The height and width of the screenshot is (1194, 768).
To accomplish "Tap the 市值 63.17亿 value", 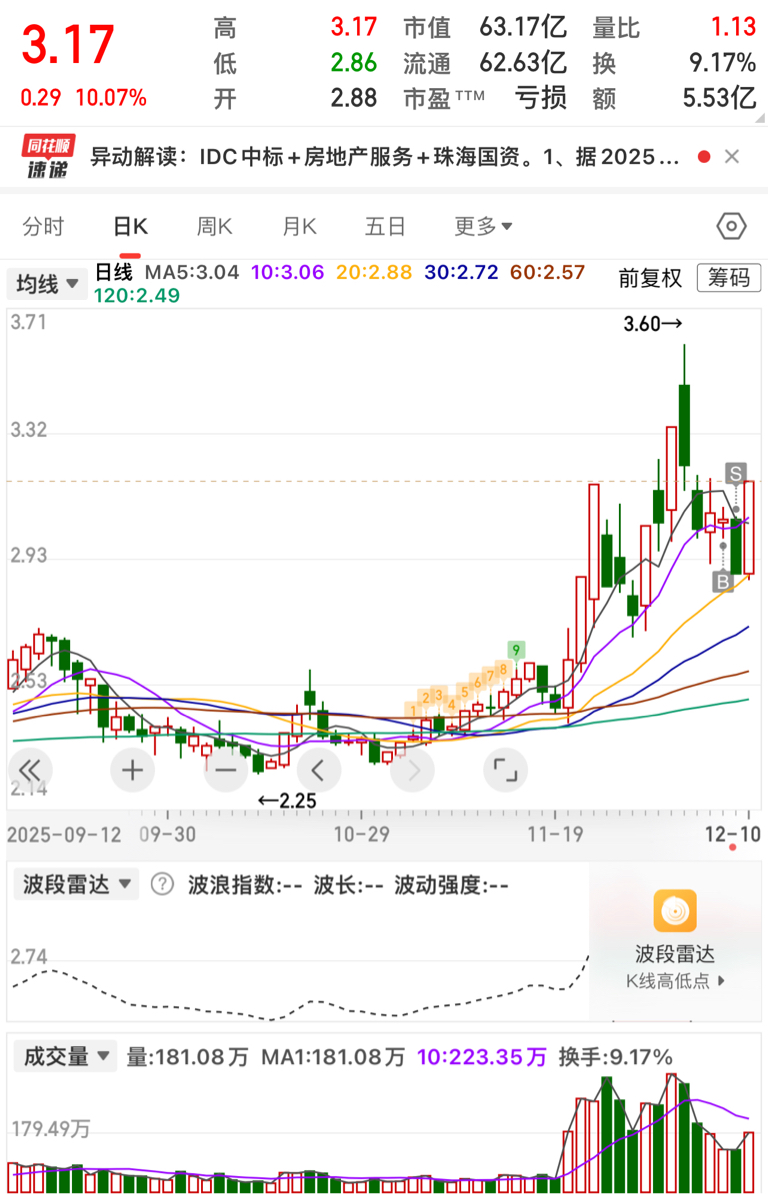I will (523, 27).
